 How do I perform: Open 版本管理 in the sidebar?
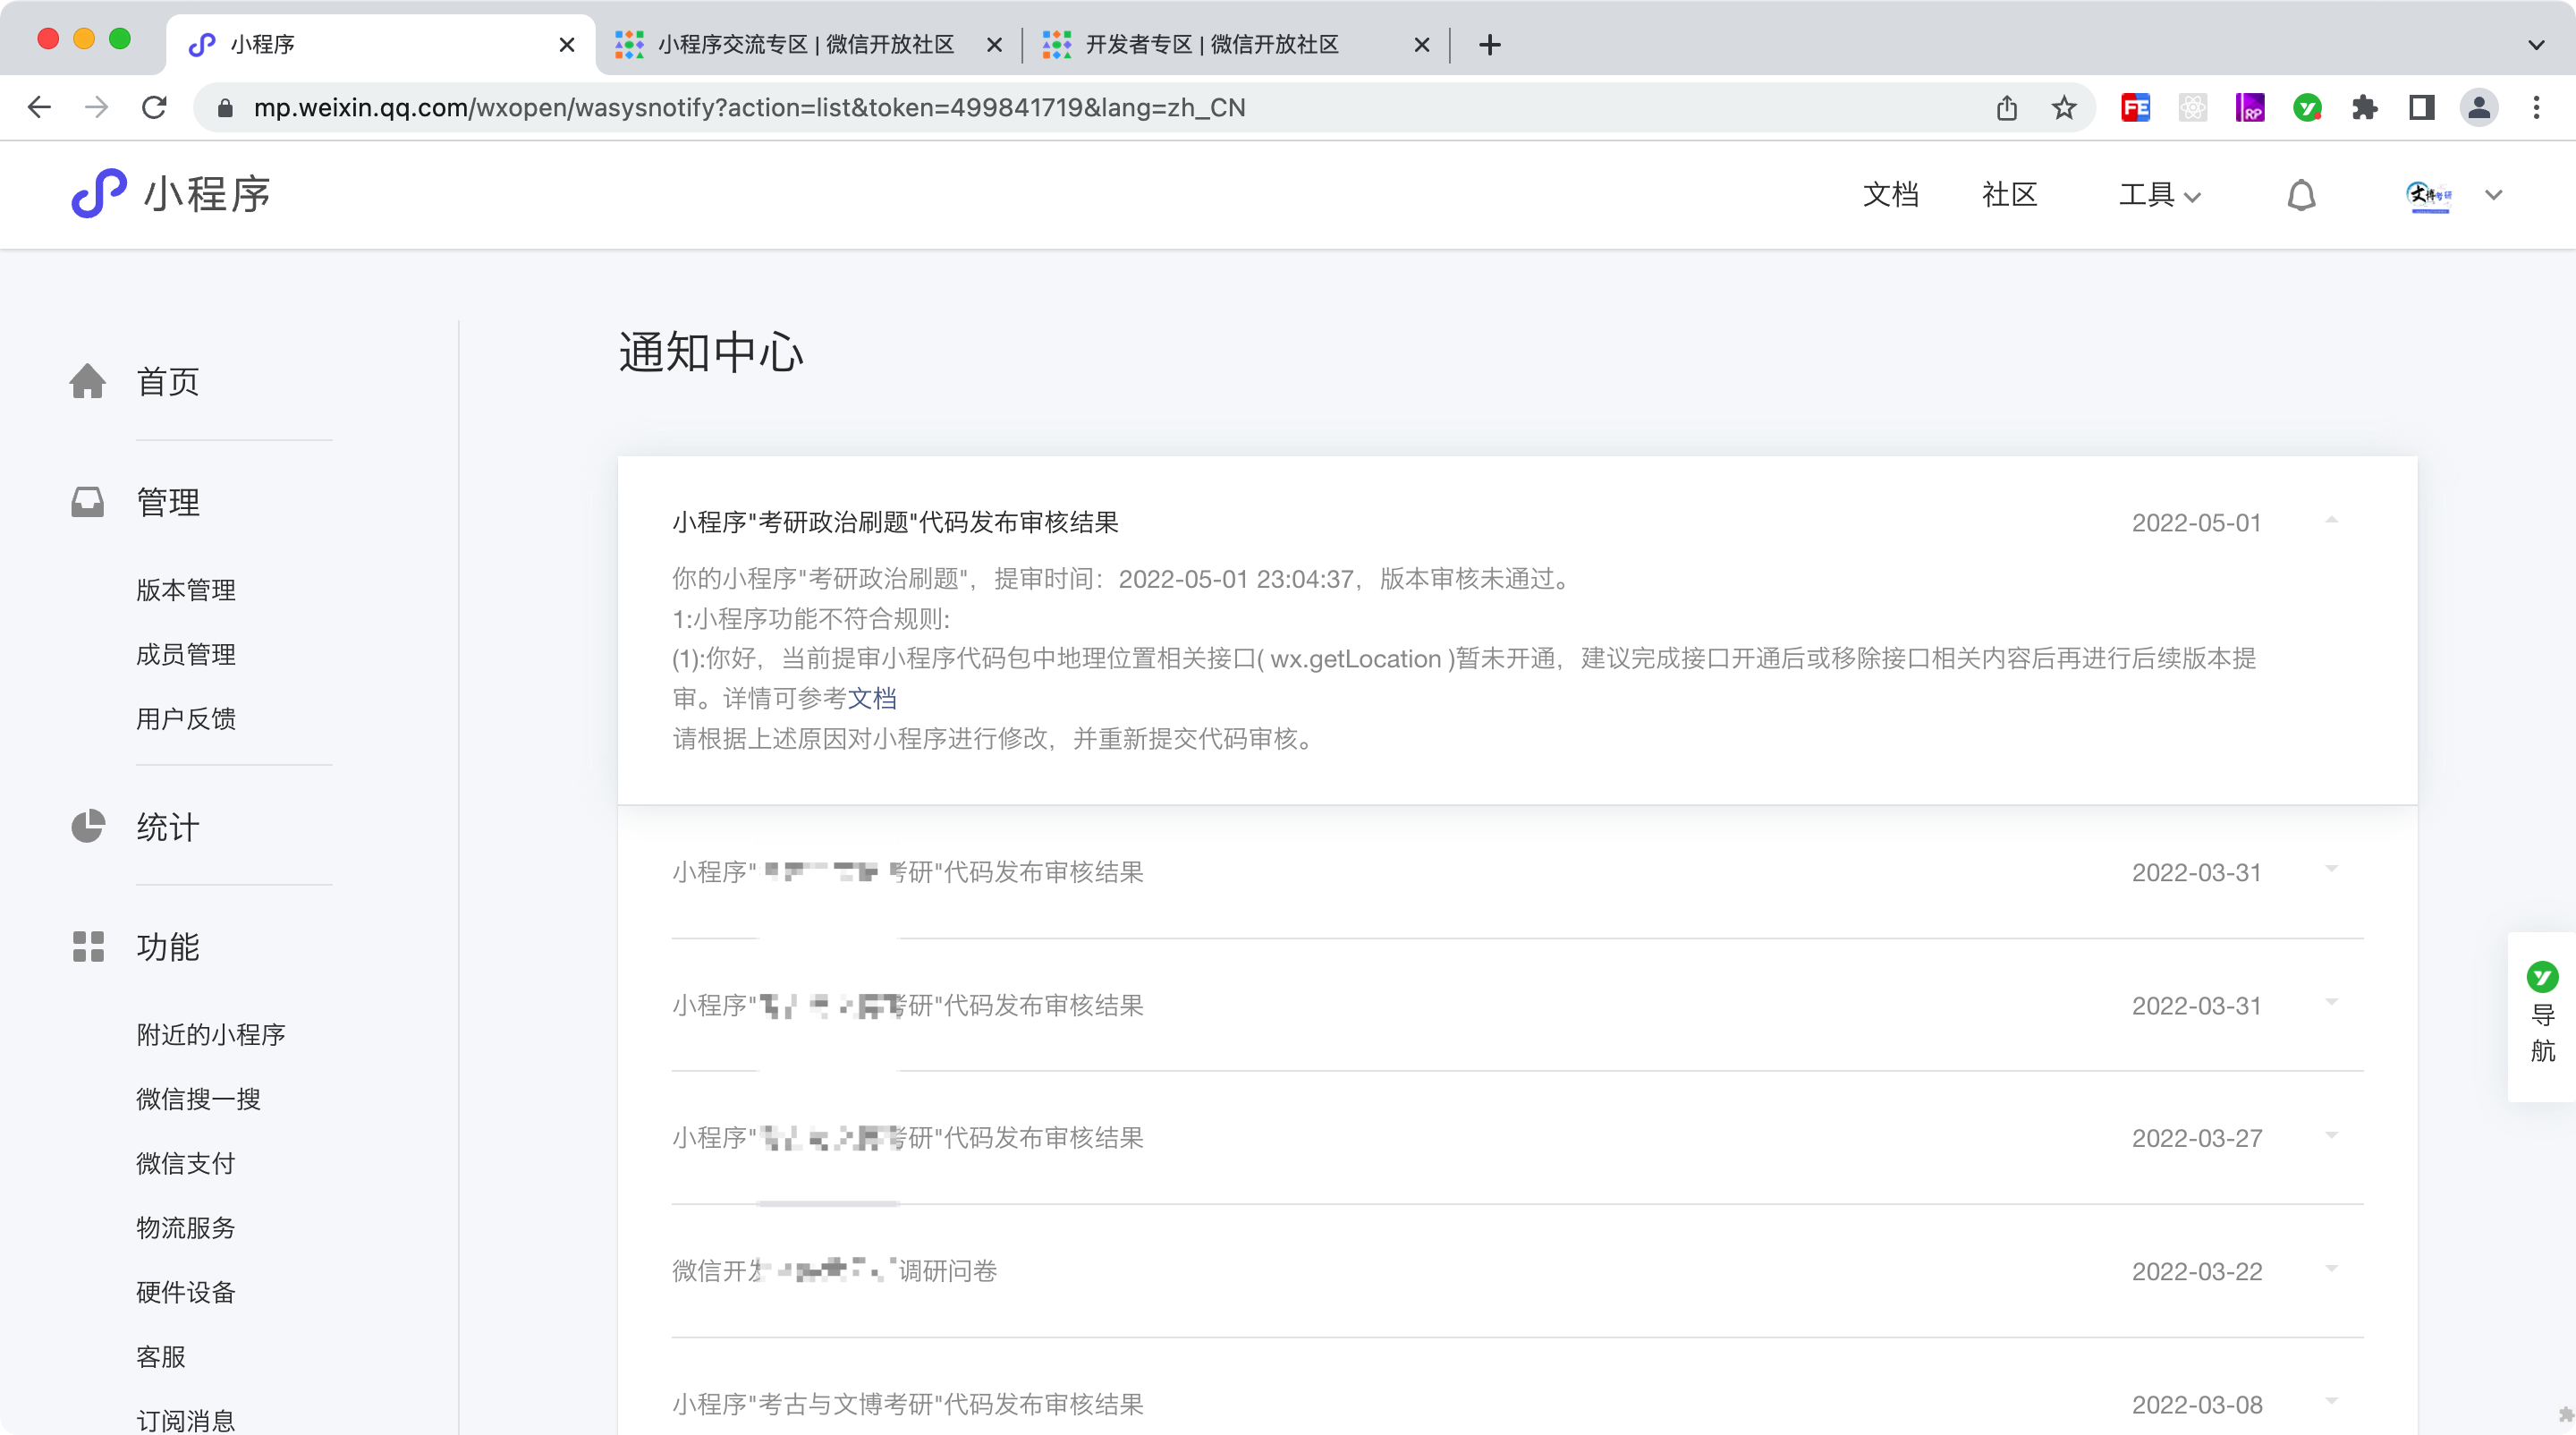186,590
